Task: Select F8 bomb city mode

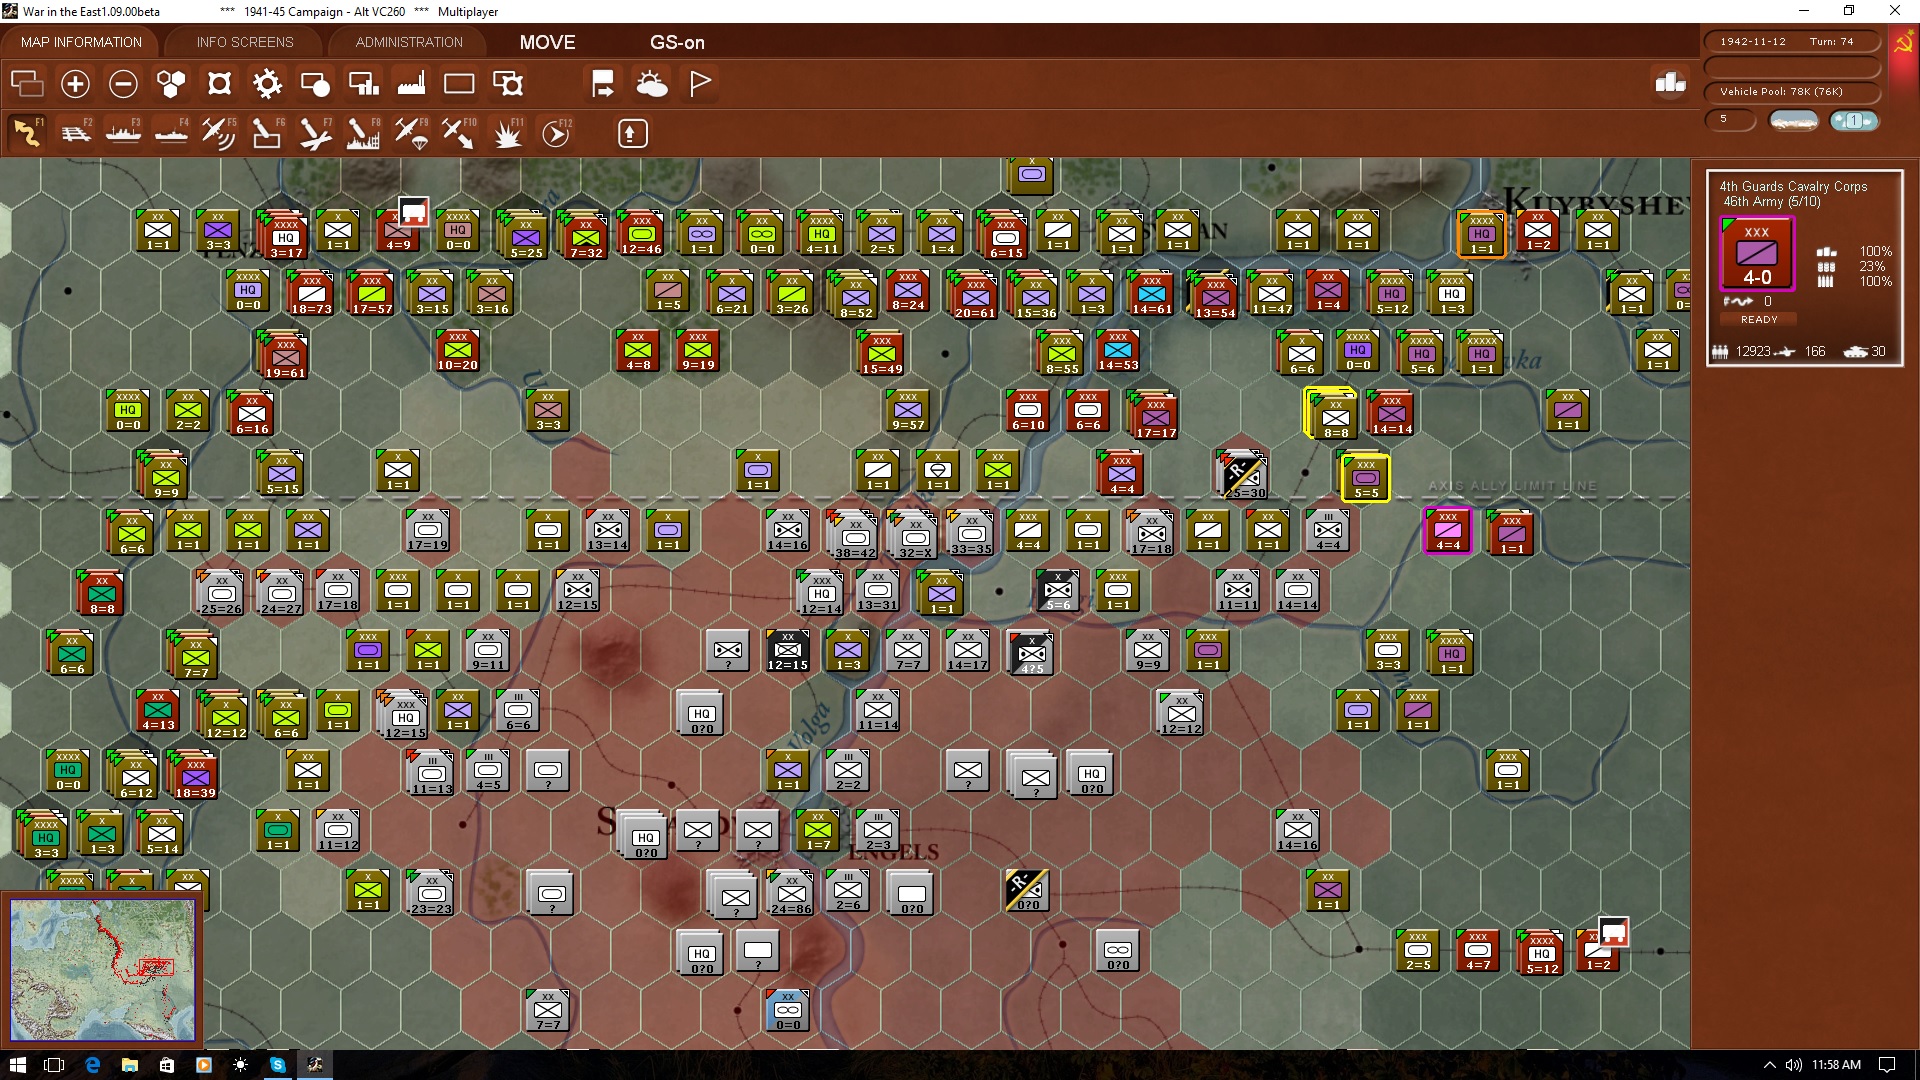Action: point(363,133)
